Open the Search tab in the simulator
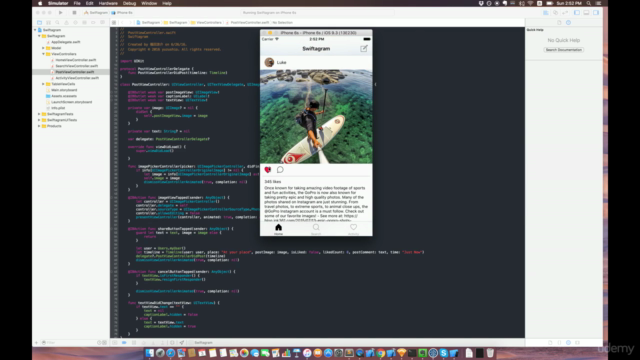 (x=316, y=229)
